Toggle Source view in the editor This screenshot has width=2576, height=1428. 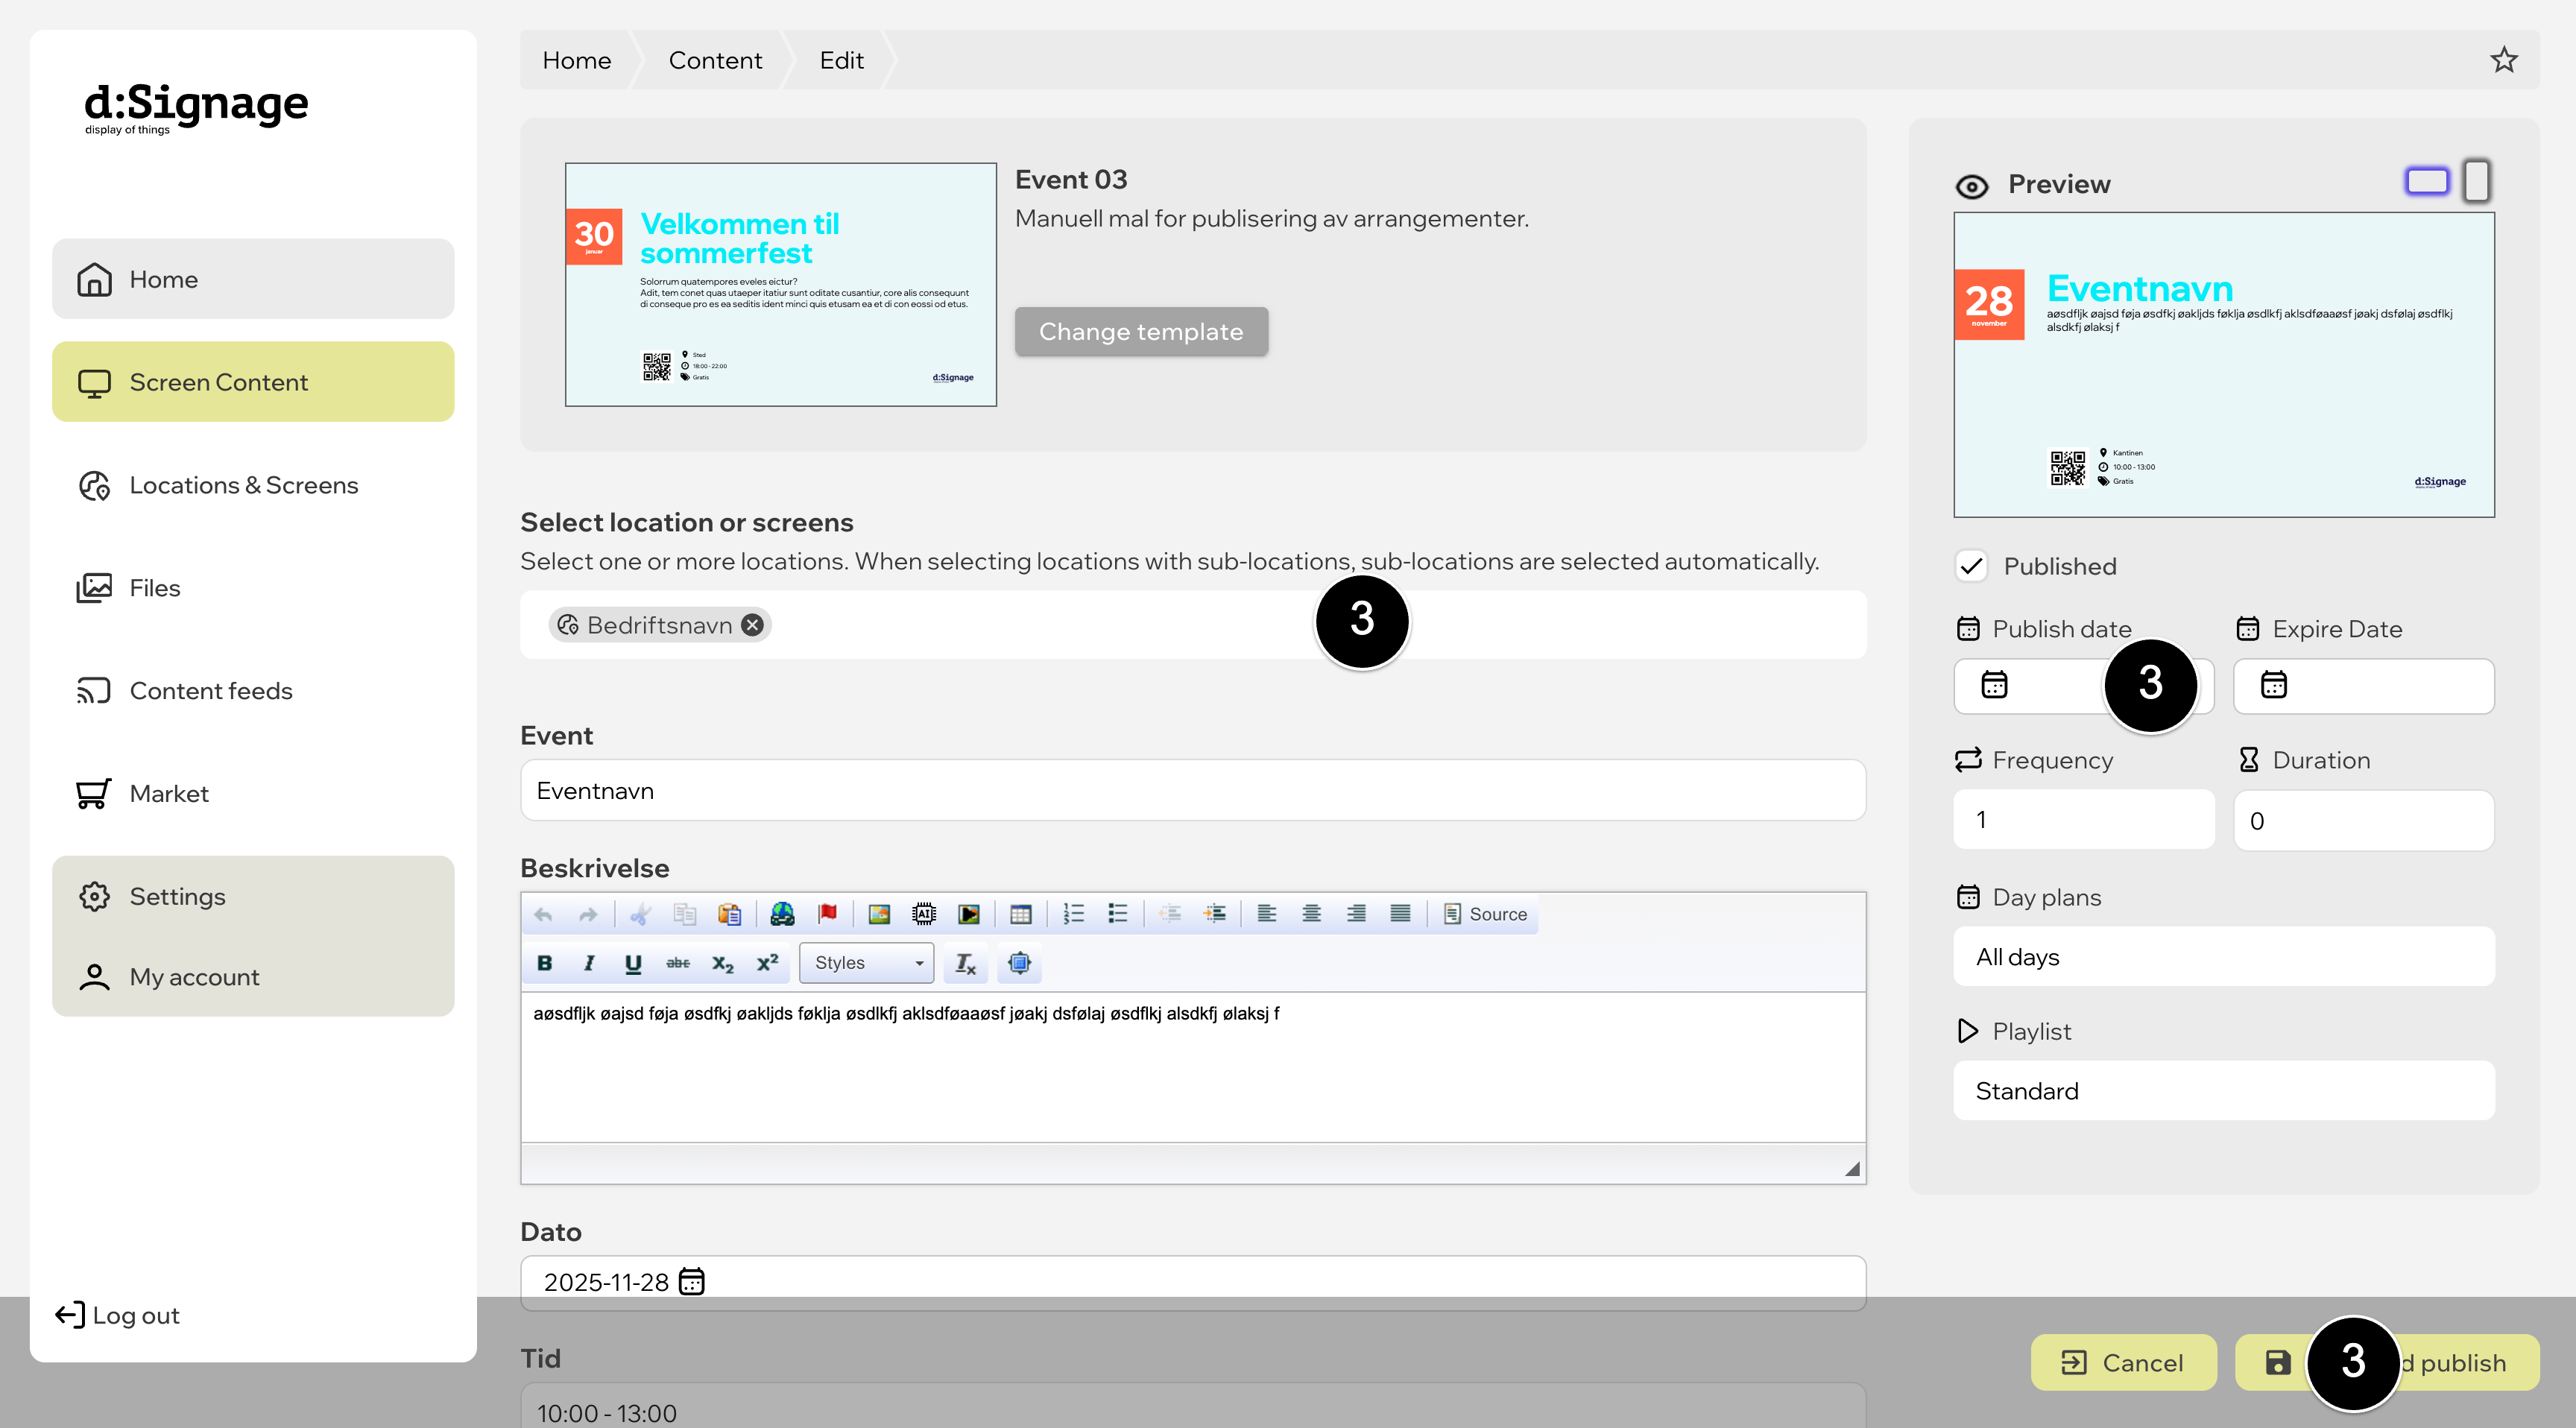pos(1485,914)
